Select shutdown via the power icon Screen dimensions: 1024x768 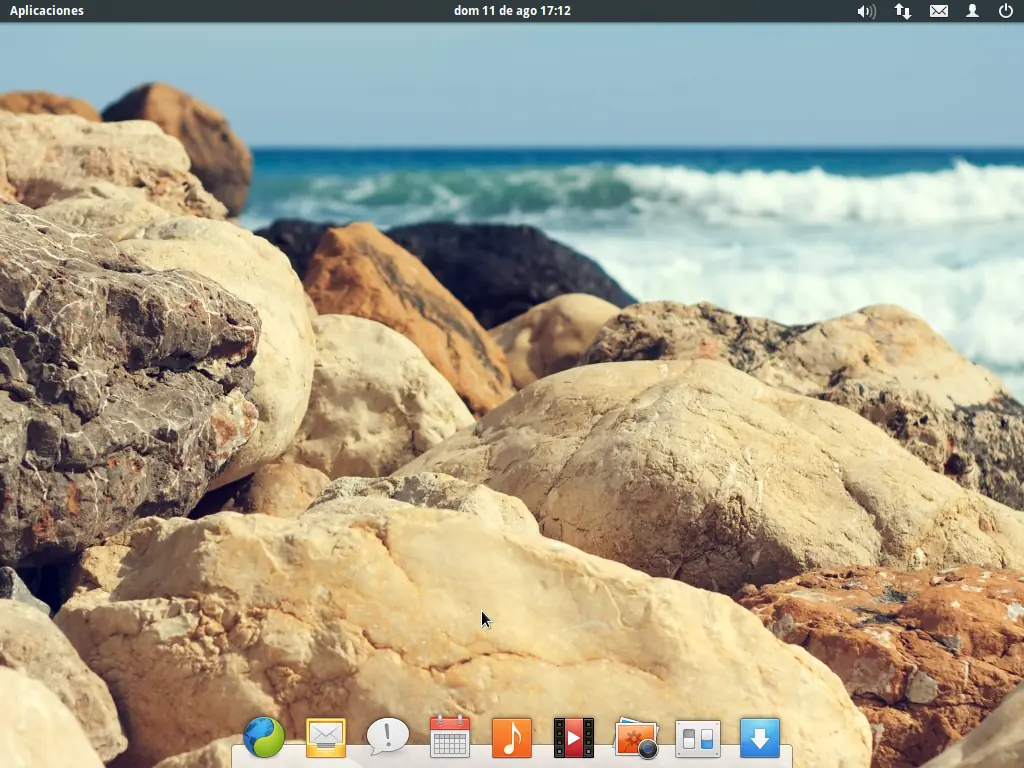coord(1006,11)
